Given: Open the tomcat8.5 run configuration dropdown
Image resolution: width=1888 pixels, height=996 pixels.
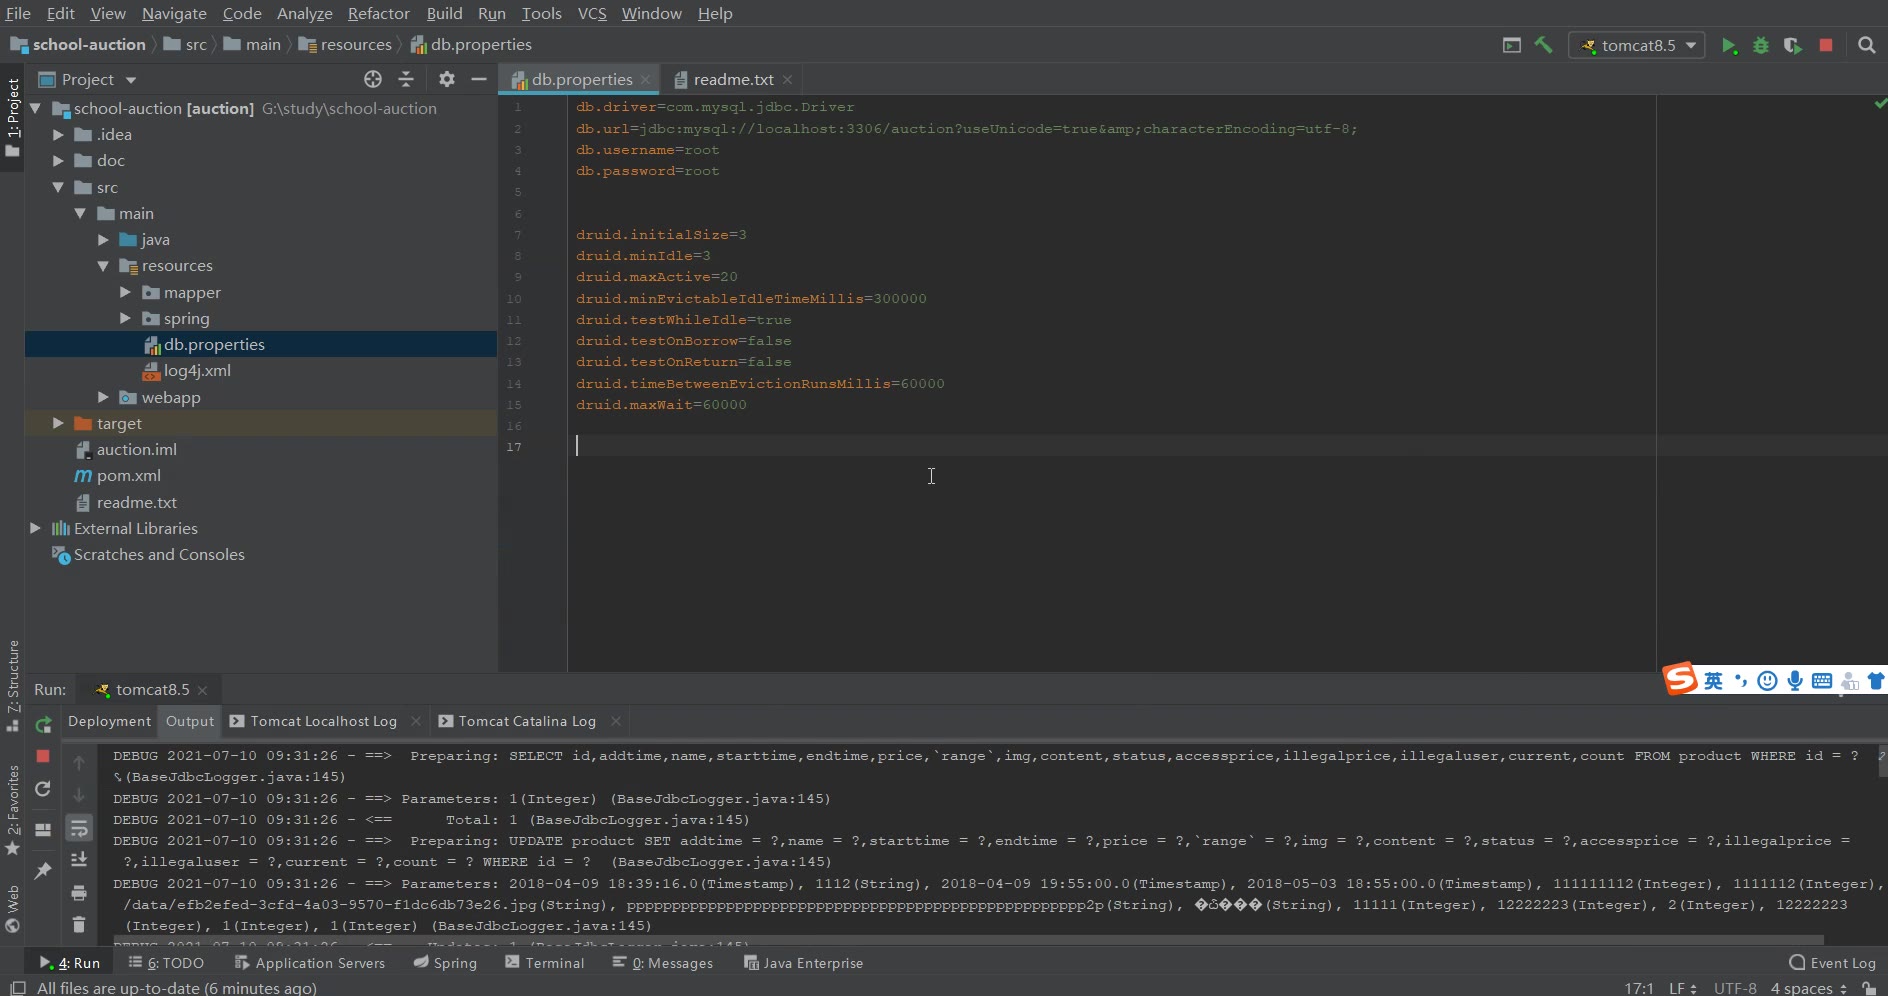Looking at the screenshot, I should click(1637, 45).
